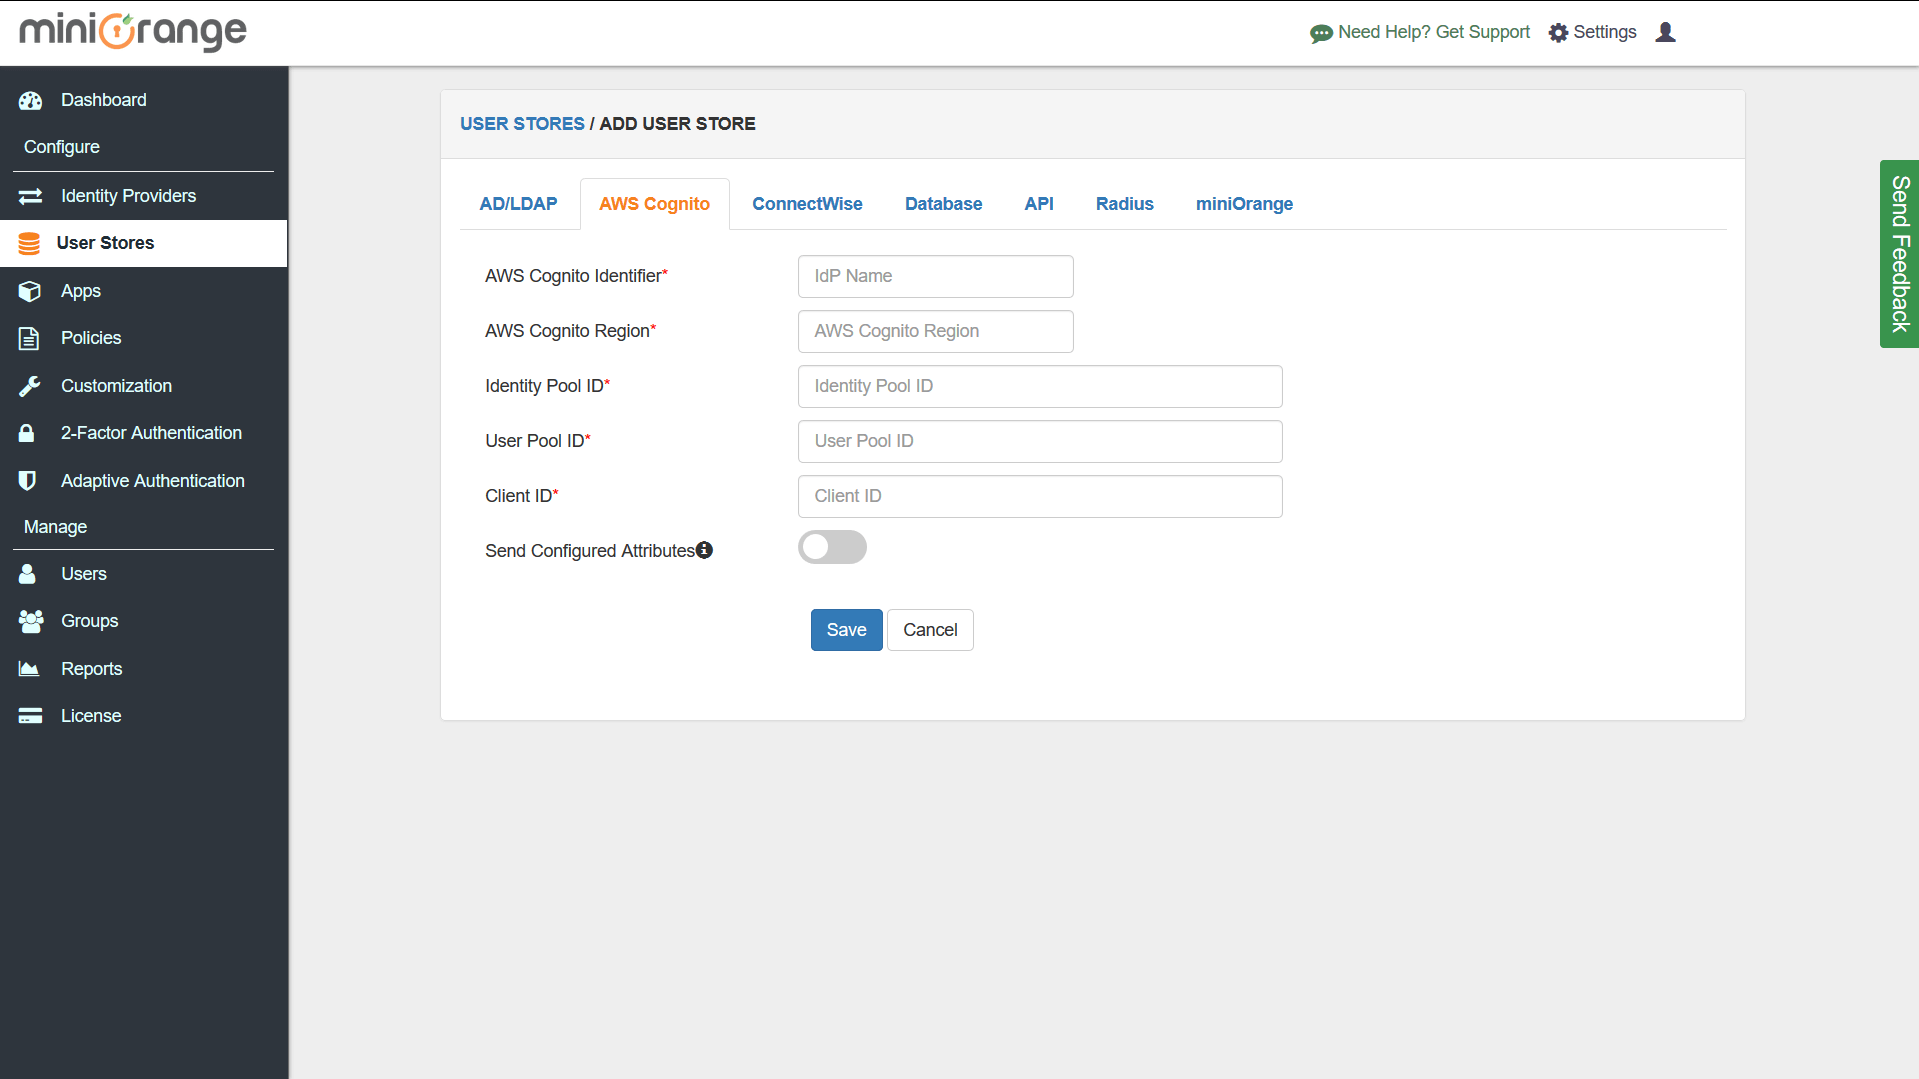Enable the Send Configured Attributes toggle
Screen dimensions: 1919x1079
point(832,547)
